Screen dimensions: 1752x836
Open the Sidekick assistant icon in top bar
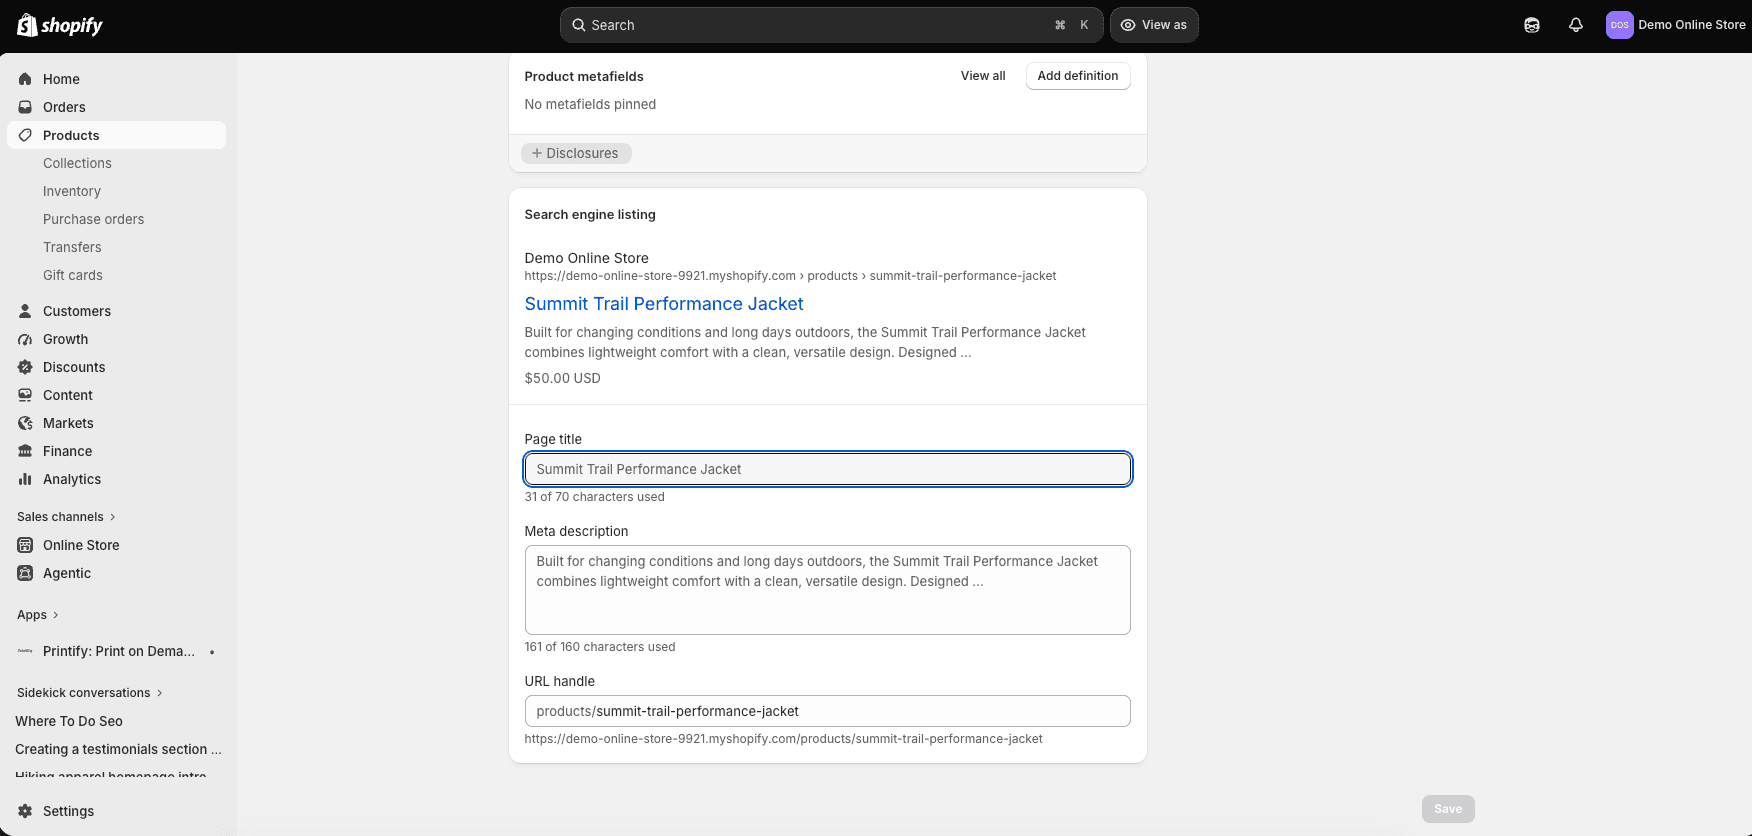(x=1532, y=25)
